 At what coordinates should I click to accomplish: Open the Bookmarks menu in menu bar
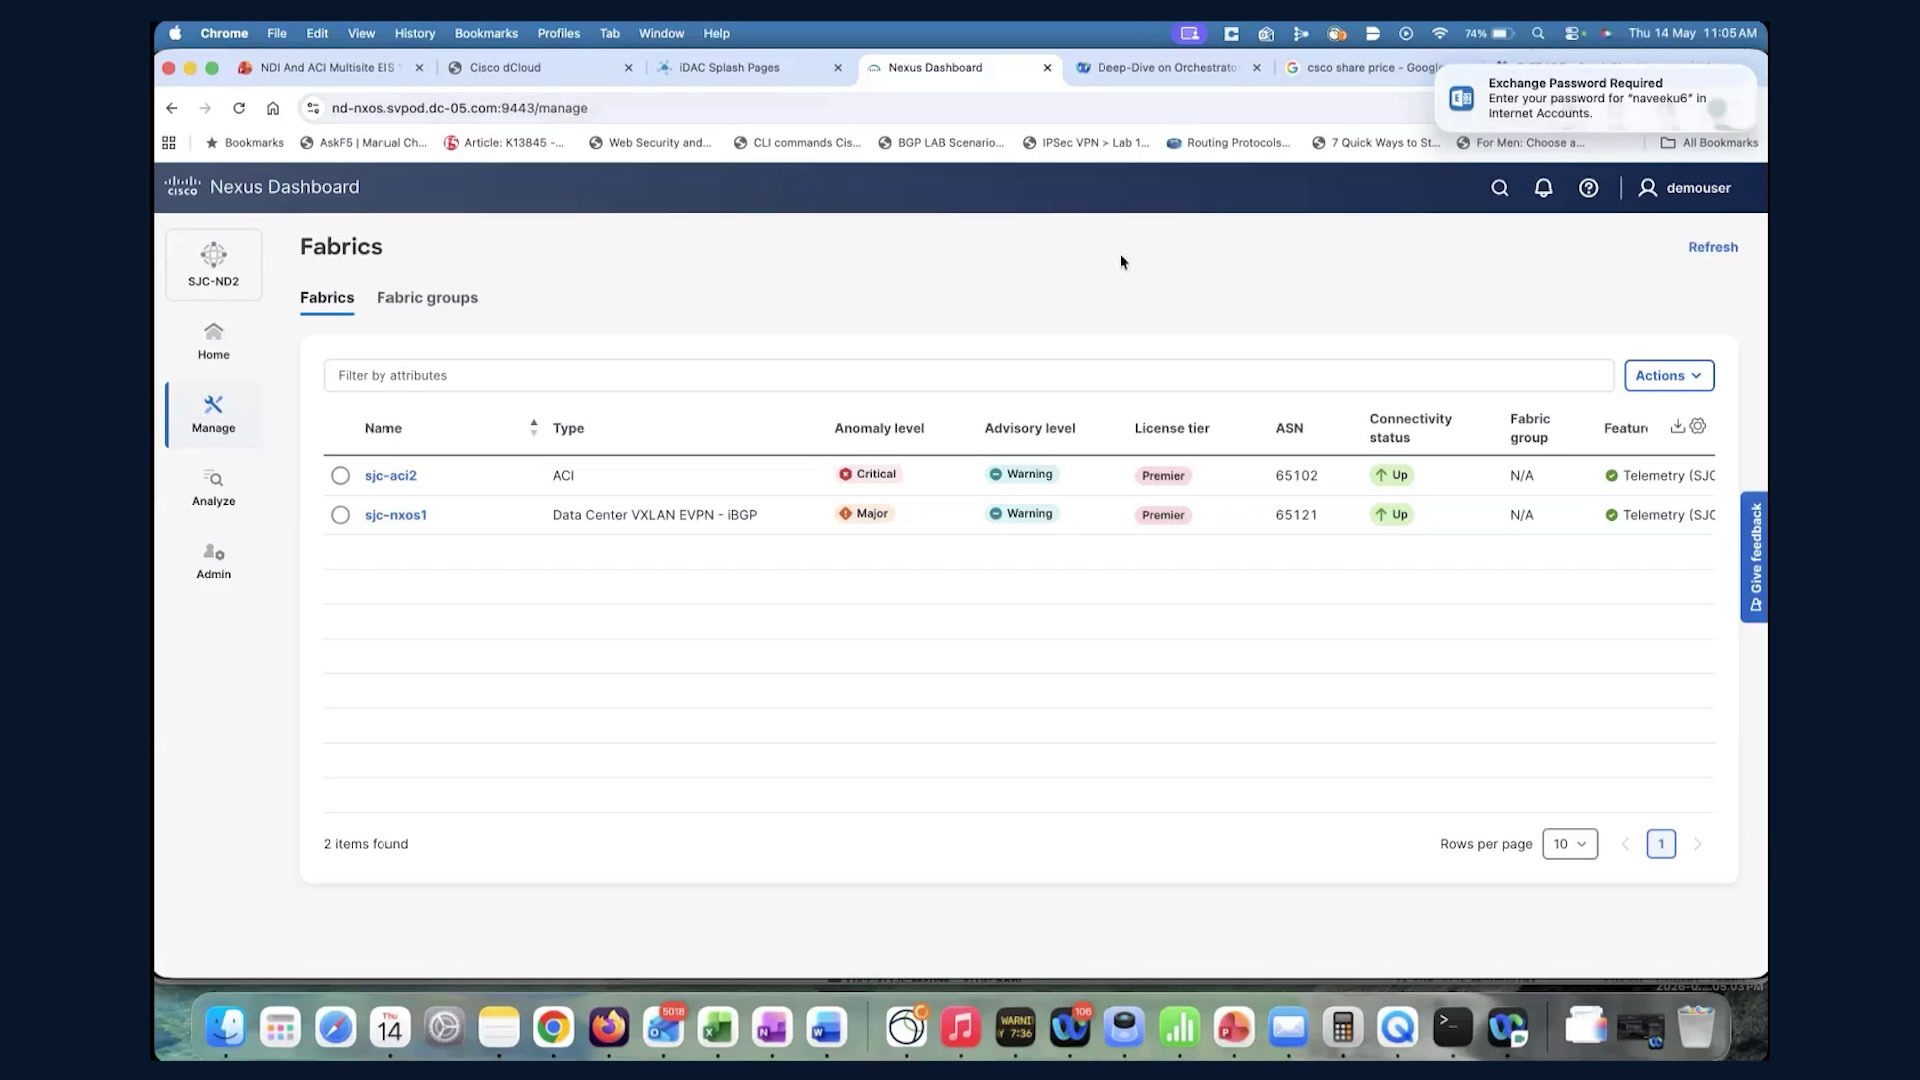tap(486, 33)
